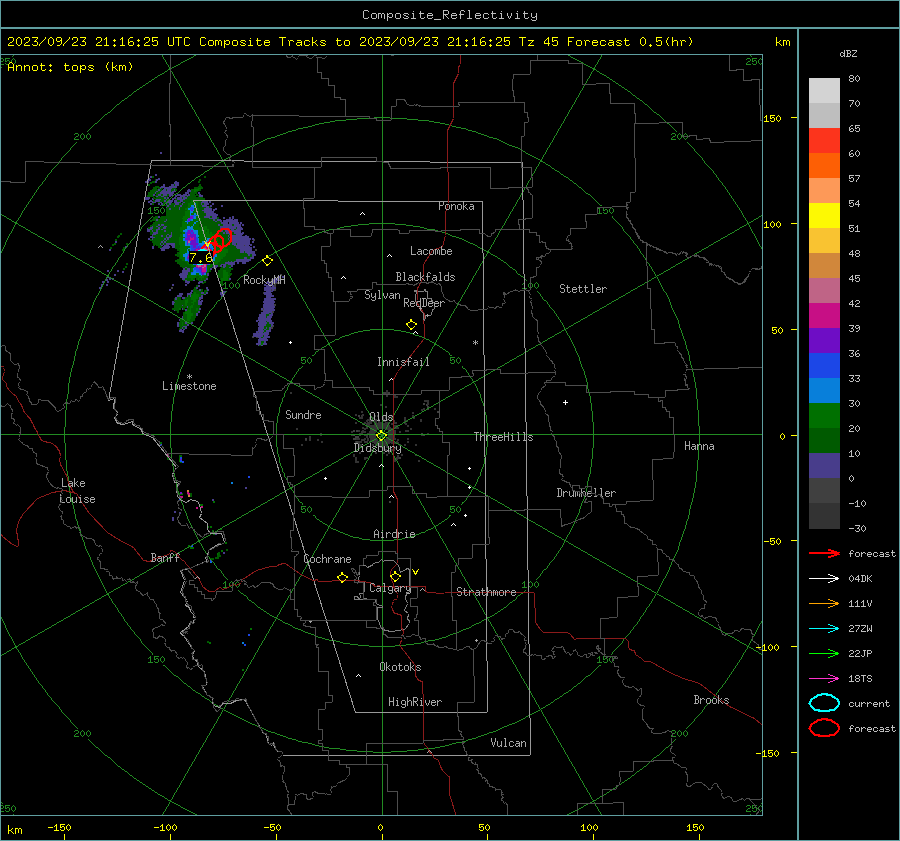Screen dimensions: 900x841
Task: Click the cyan 27ZW arrow in legend
Action: (x=824, y=629)
